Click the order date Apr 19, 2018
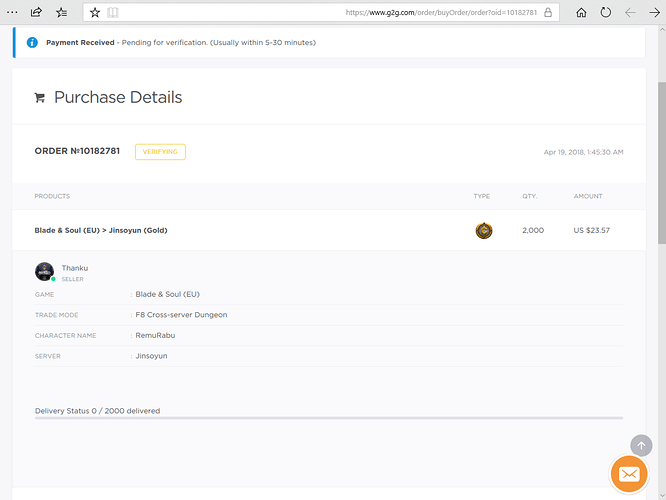 (x=583, y=152)
